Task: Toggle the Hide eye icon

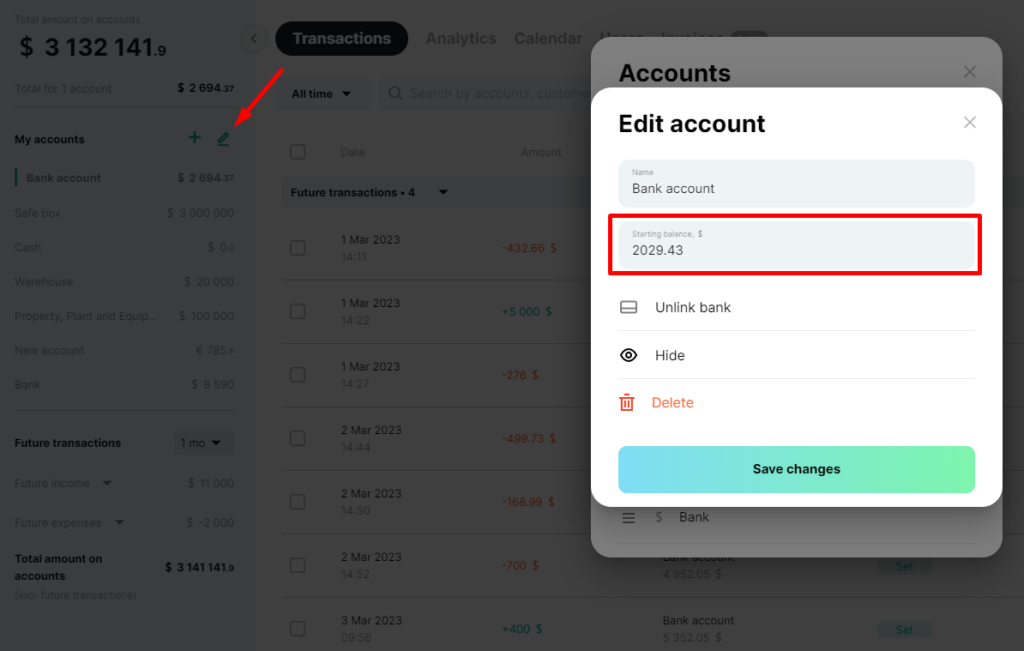Action: point(628,355)
